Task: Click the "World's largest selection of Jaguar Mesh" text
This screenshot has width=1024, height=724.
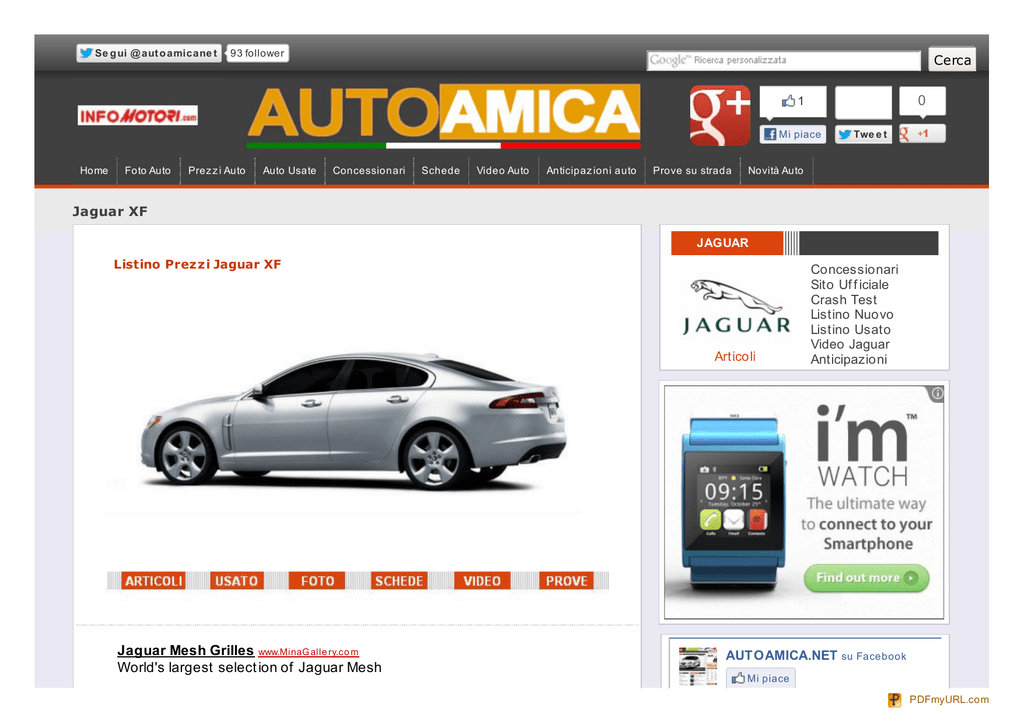Action: 249,668
